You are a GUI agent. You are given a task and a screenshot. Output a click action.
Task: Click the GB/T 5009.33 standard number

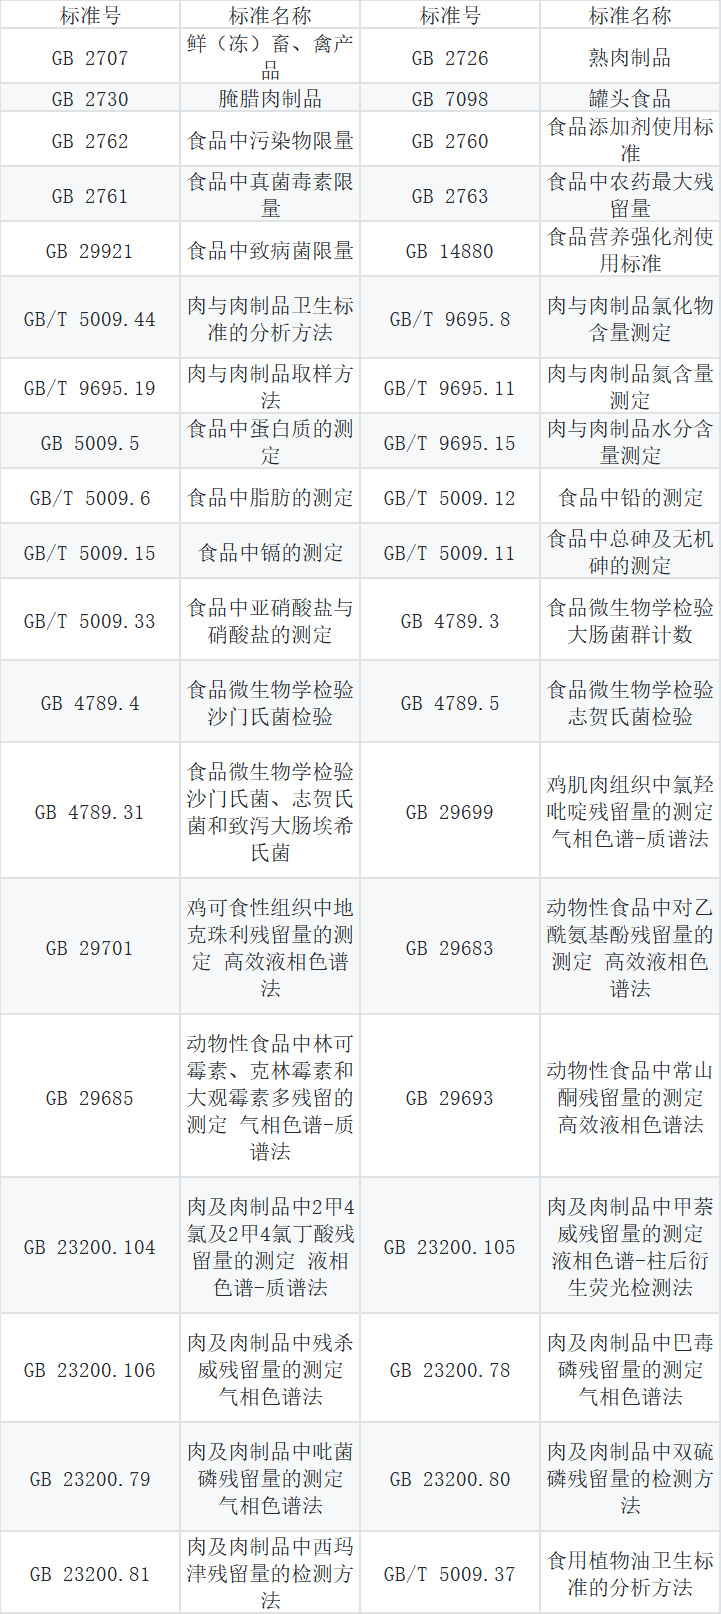tap(90, 621)
